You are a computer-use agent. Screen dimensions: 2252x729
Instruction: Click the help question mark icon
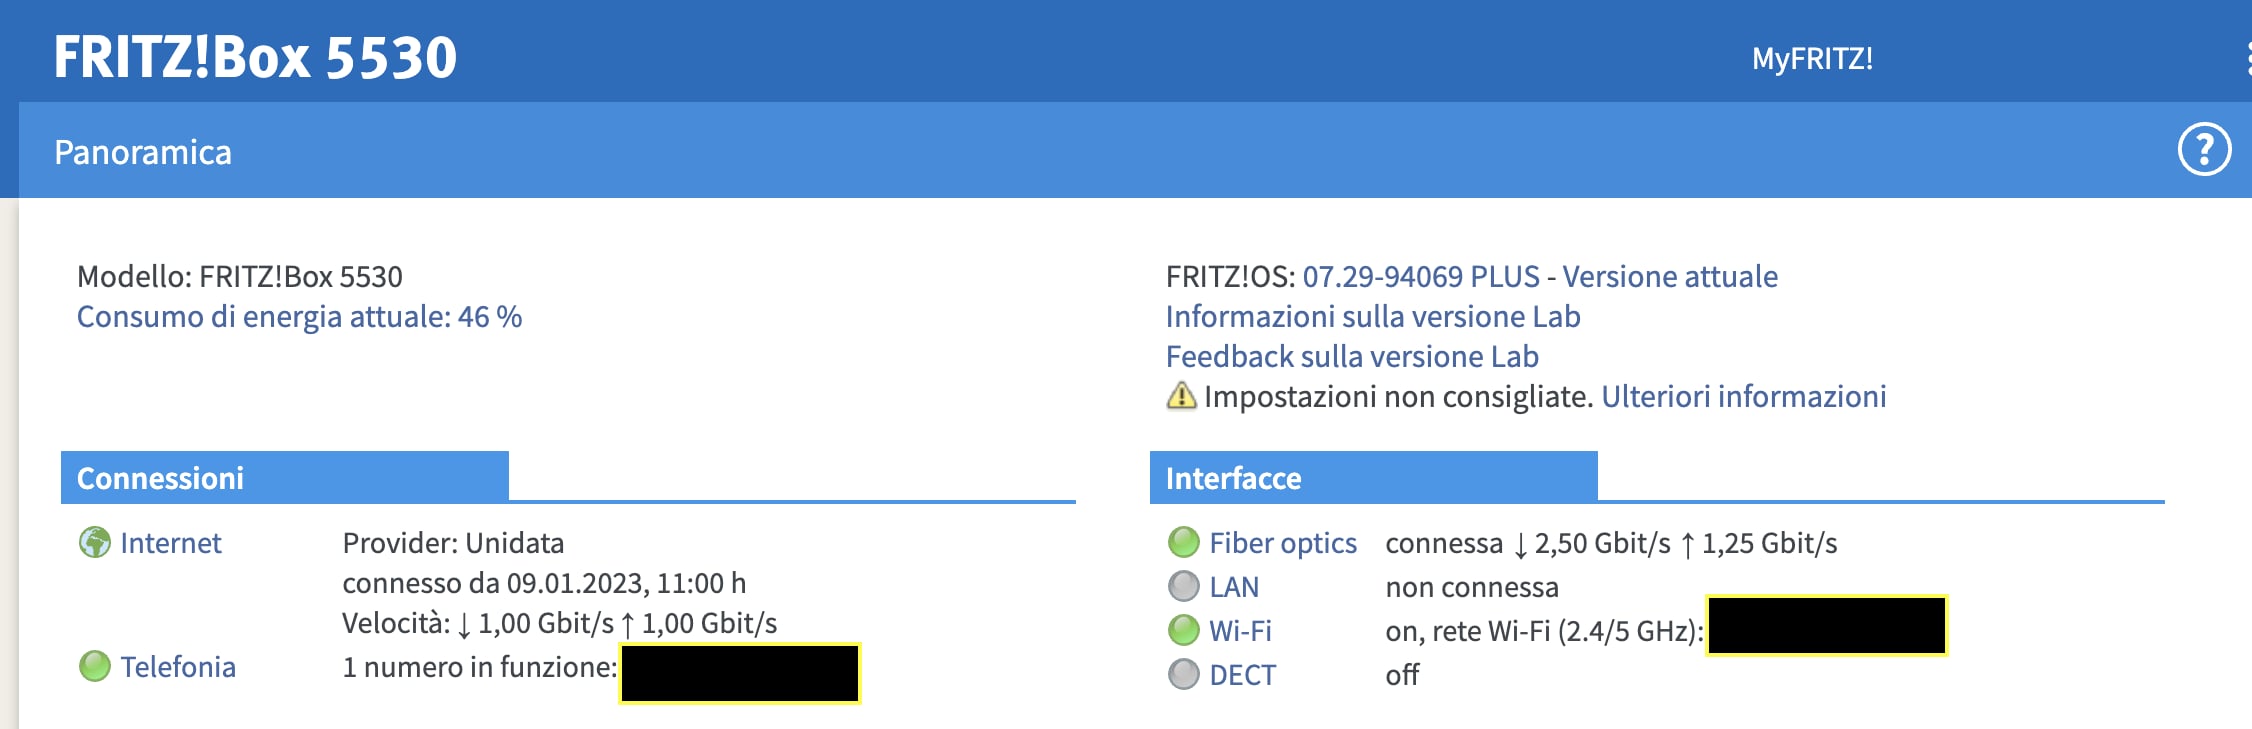[2204, 150]
